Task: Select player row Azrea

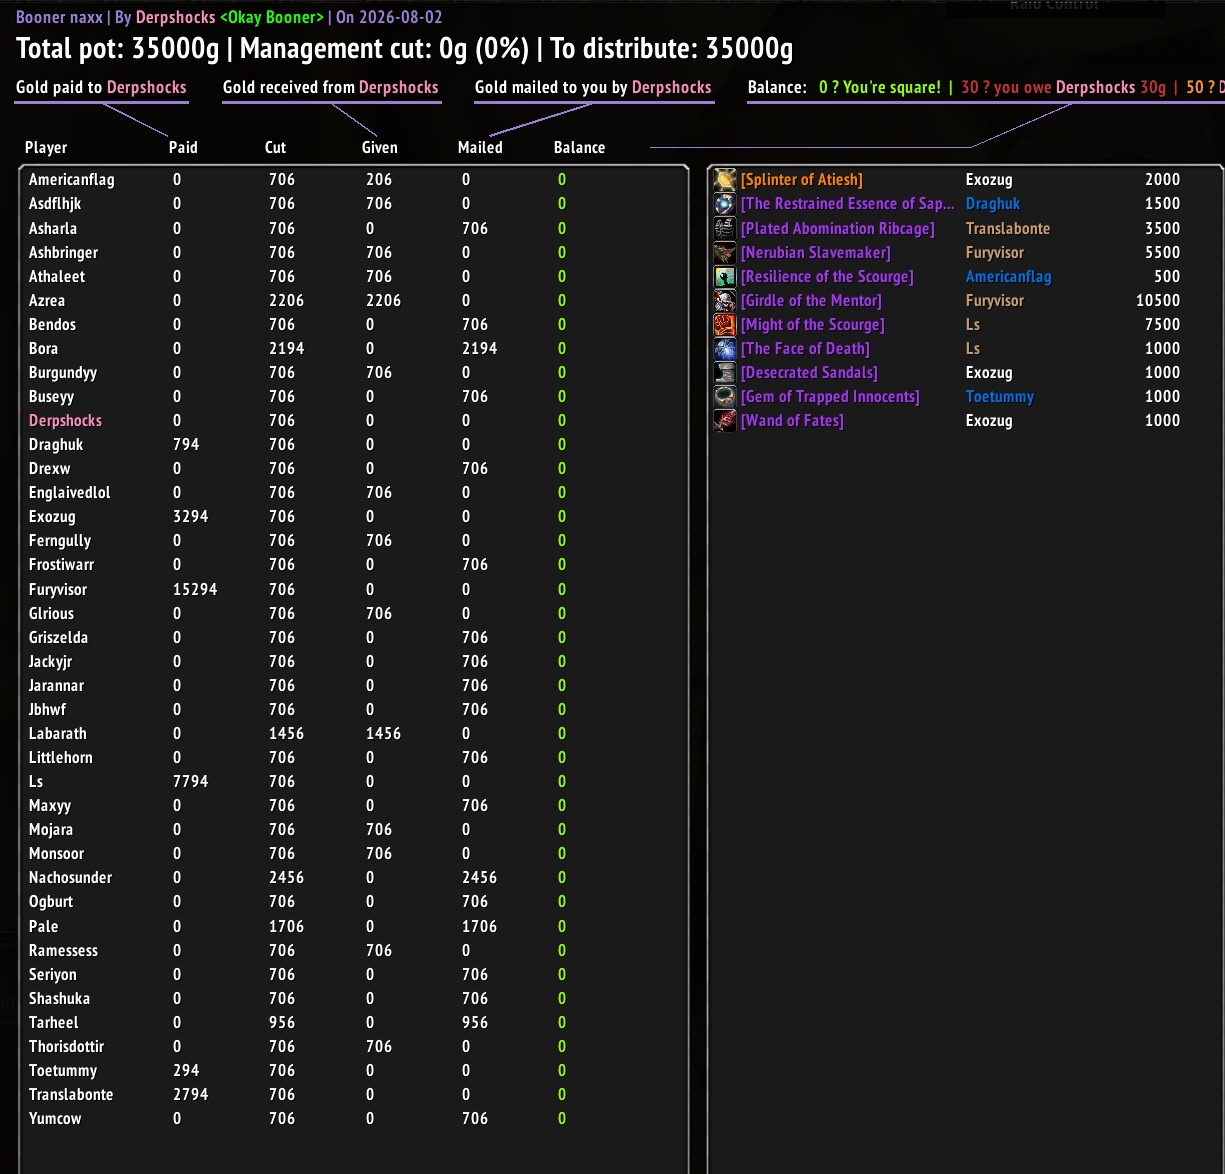Action: tap(353, 300)
